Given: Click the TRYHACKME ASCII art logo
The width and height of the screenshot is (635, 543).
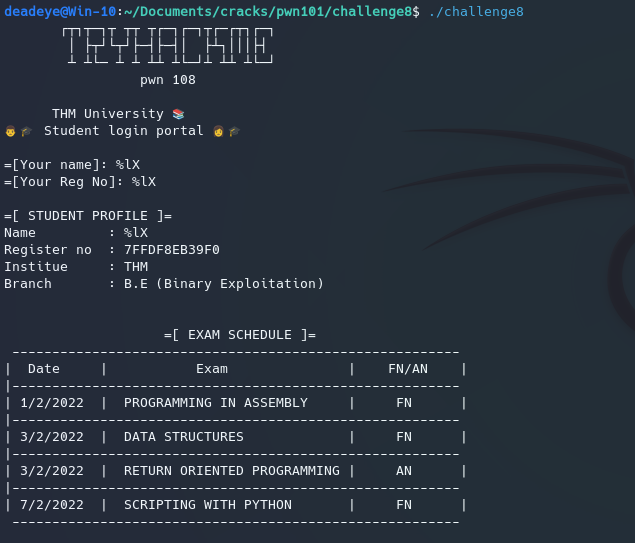Looking at the screenshot, I should (x=167, y=47).
